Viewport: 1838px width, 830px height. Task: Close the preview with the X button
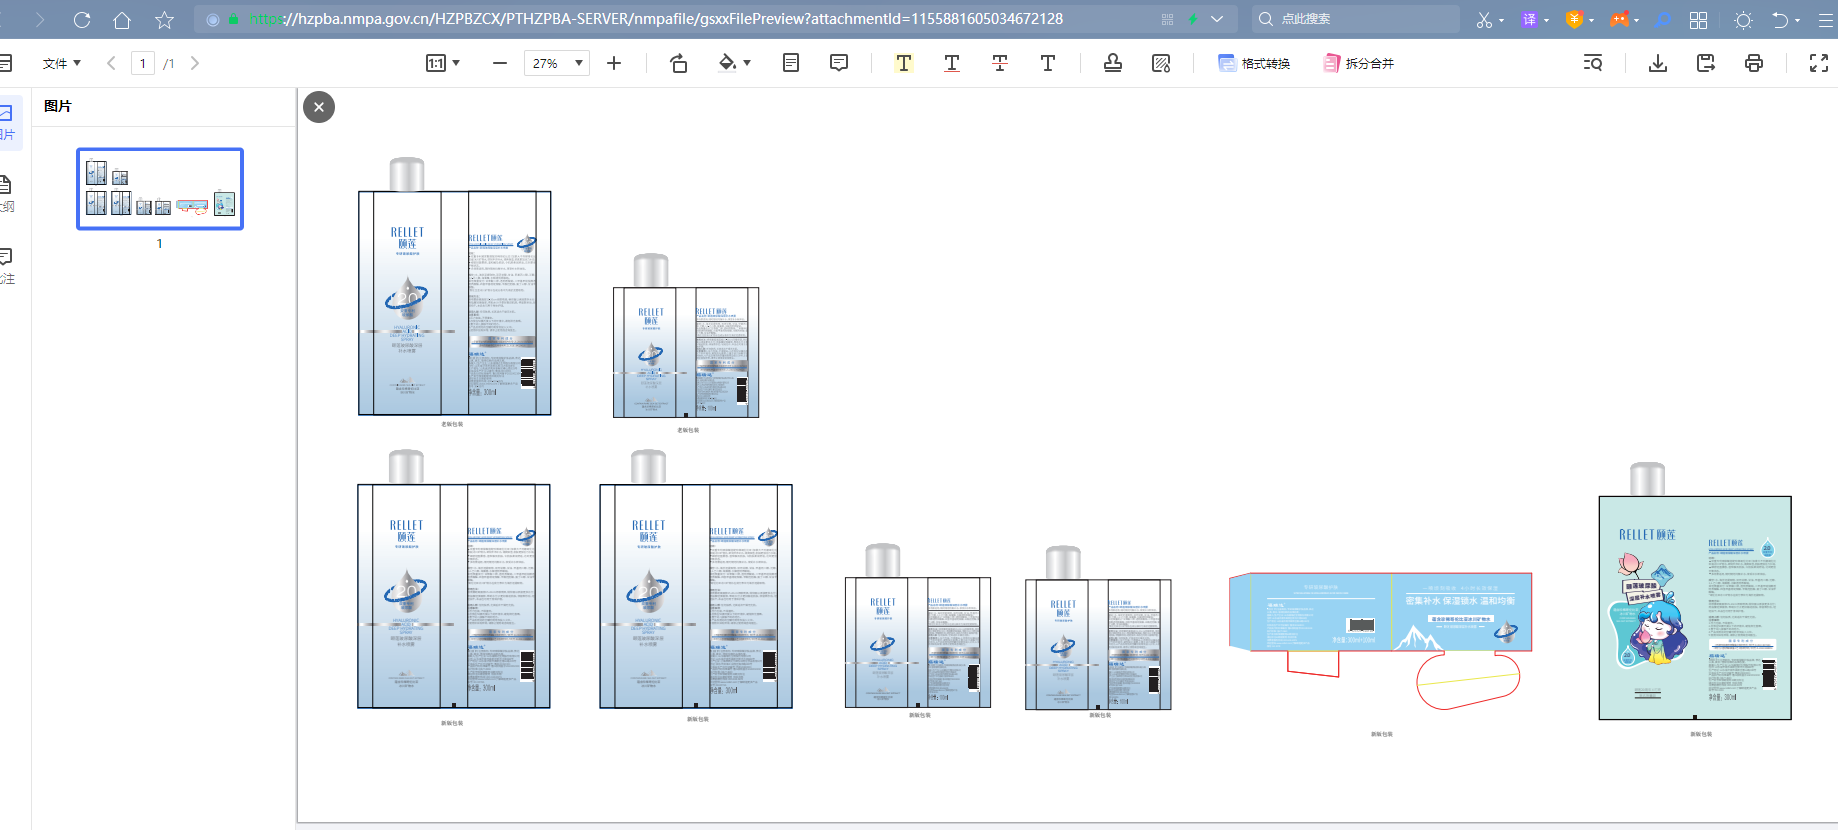tap(319, 107)
